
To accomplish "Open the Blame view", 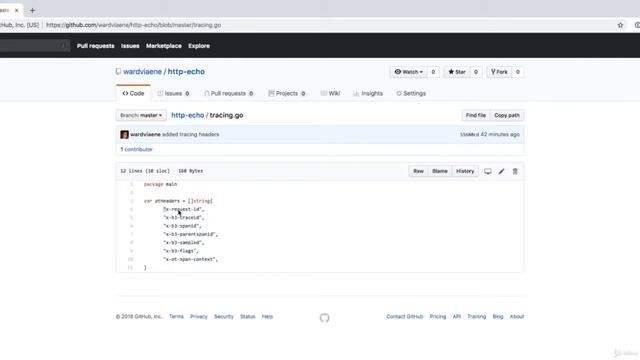I will point(440,171).
